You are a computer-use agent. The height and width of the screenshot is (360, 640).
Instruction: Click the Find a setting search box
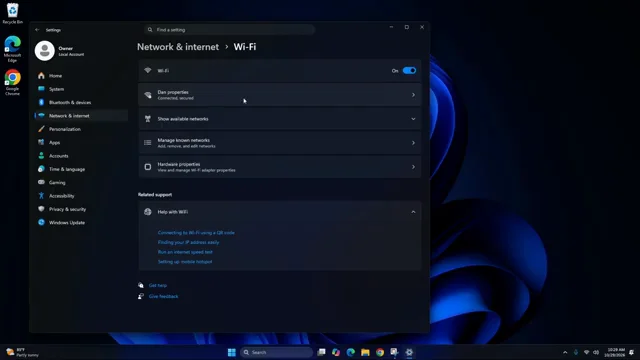(229, 30)
